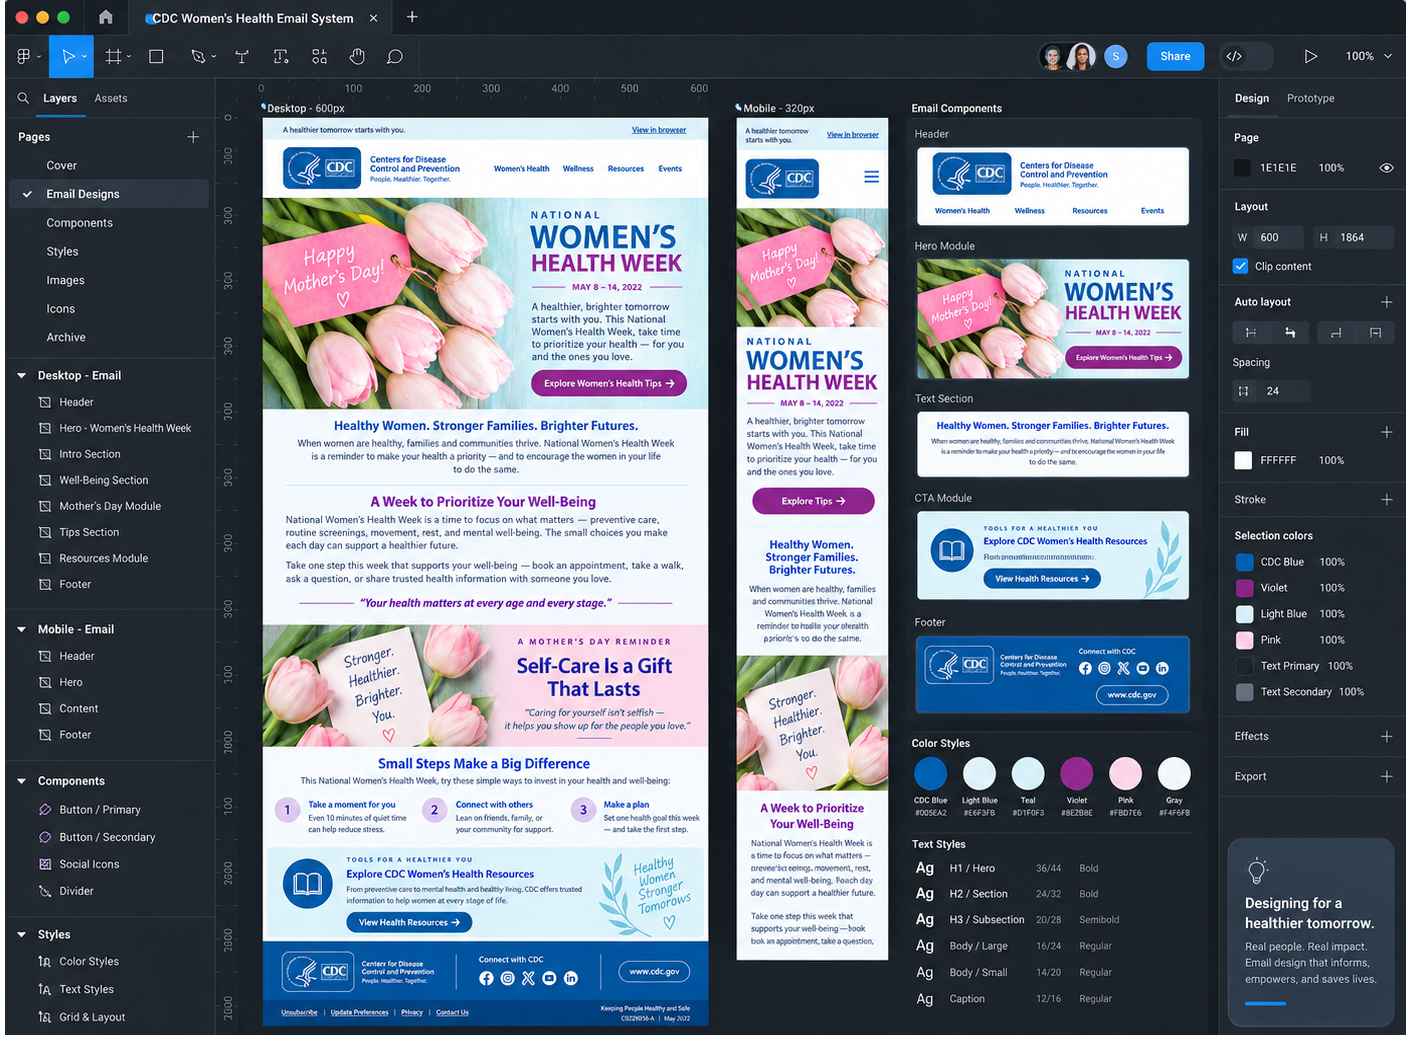Open the 100% zoom dropdown
This screenshot has height=1043, width=1413.
click(x=1368, y=57)
